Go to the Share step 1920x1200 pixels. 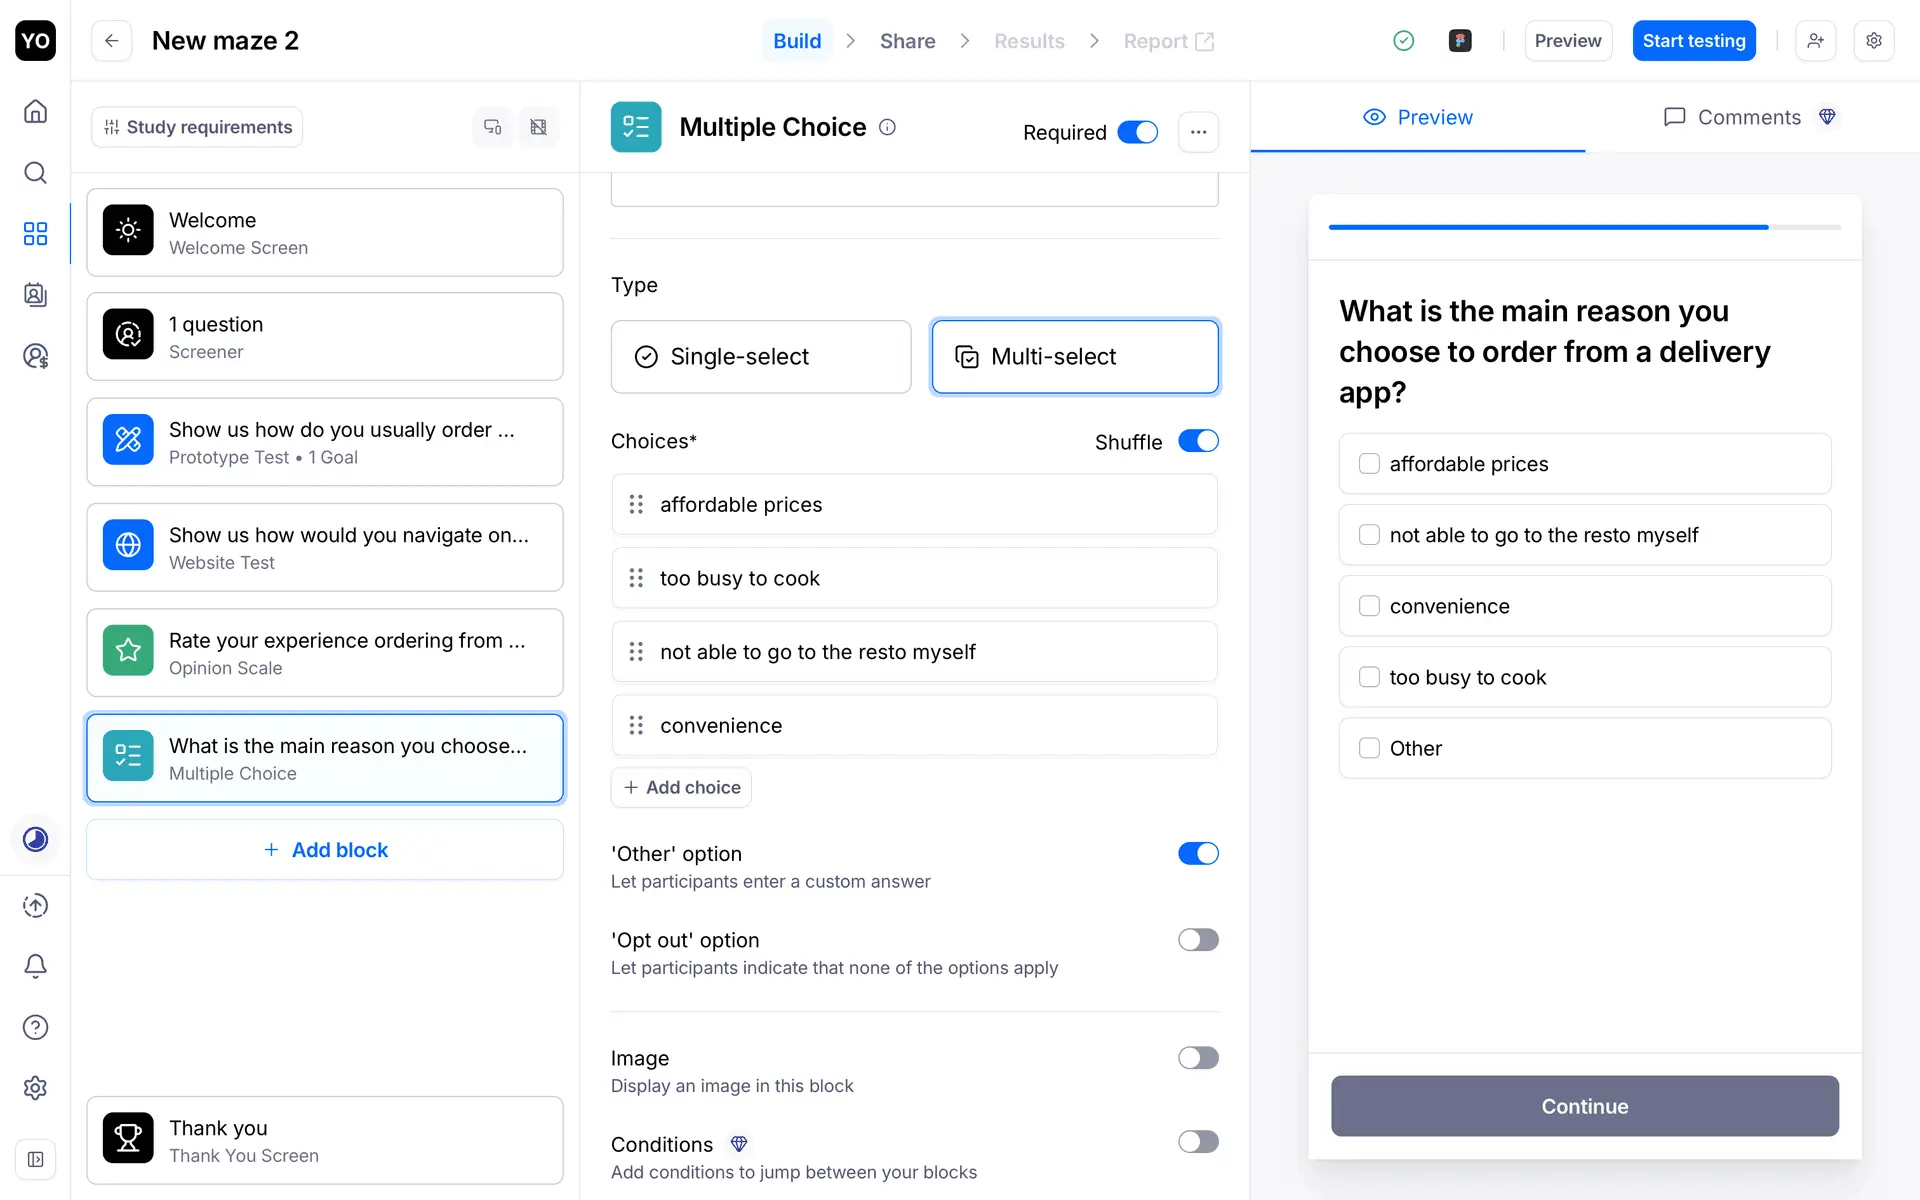pyautogui.click(x=907, y=41)
